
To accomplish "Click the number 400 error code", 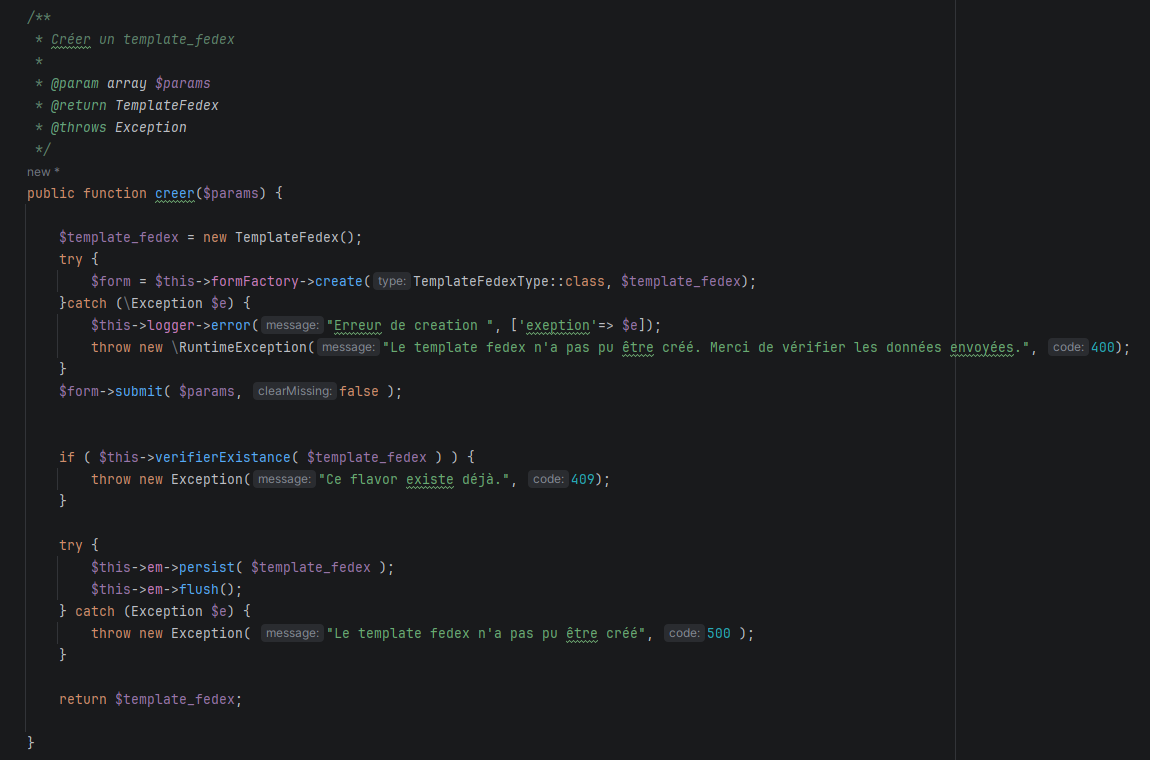I will (x=1103, y=347).
